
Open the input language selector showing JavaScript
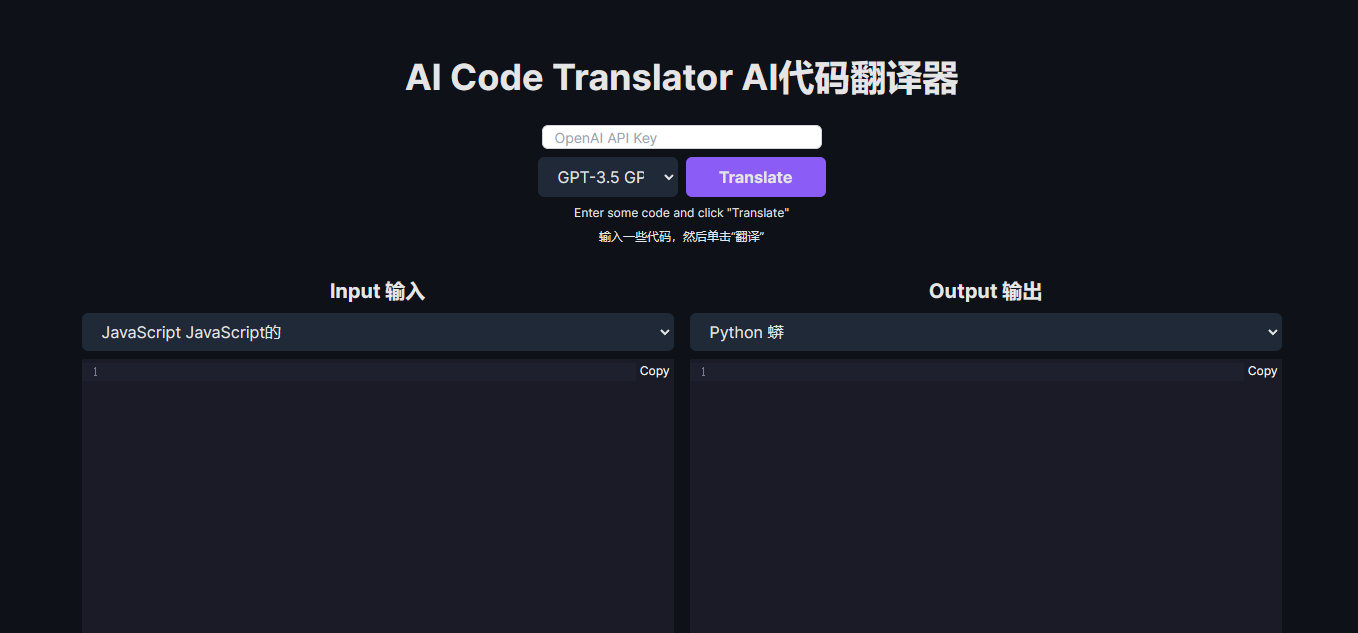pyautogui.click(x=378, y=331)
